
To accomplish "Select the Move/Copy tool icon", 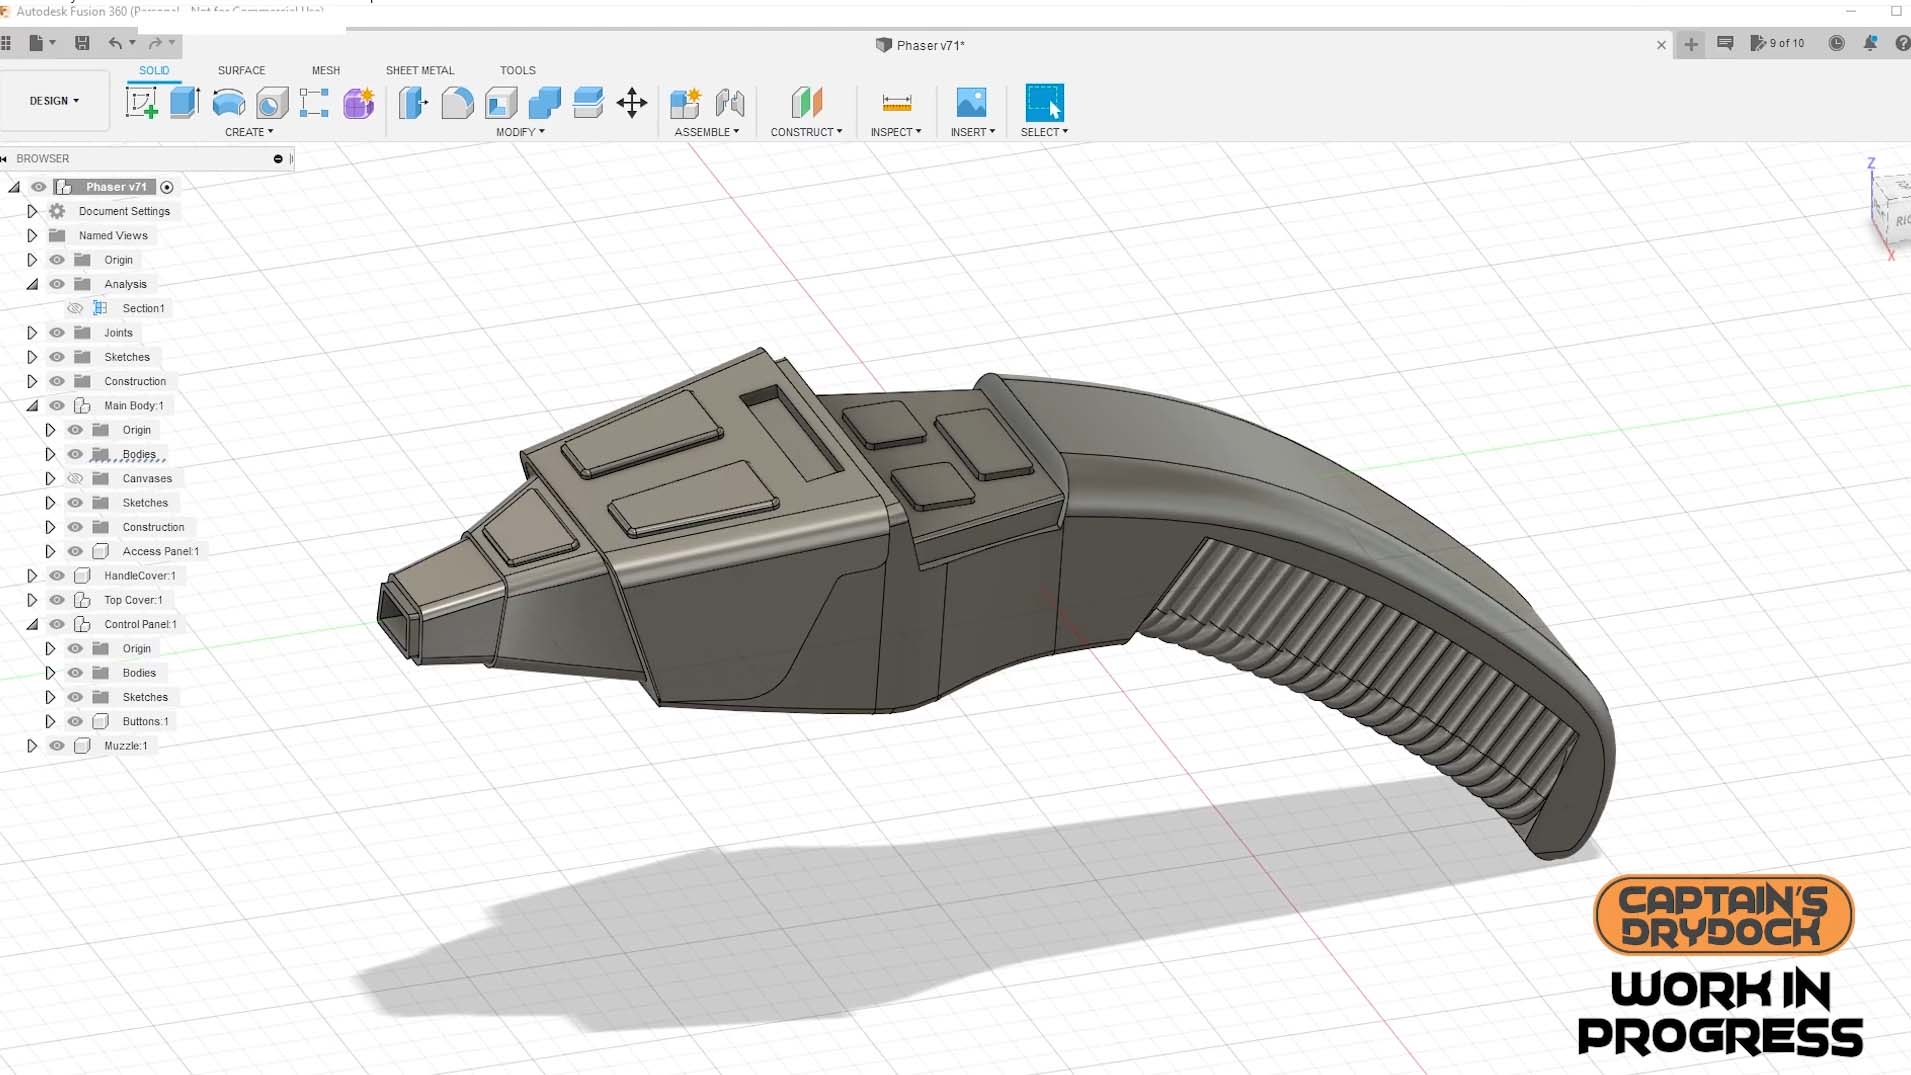I will (x=632, y=102).
